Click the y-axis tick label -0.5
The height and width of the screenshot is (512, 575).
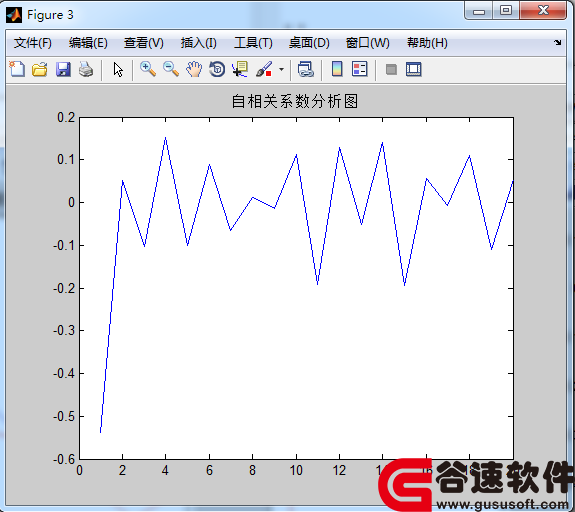64,417
